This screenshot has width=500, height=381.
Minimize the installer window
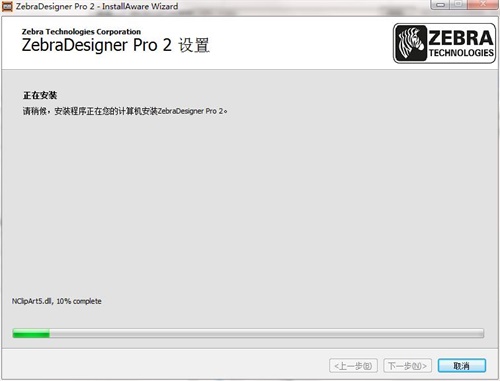click(440, 5)
